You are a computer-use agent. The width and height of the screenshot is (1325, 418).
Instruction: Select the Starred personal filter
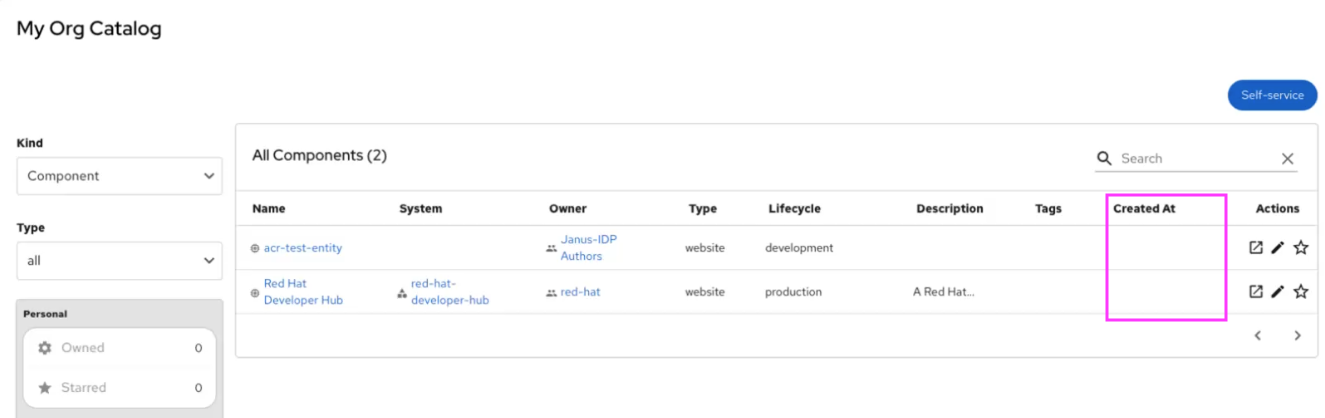pos(119,387)
